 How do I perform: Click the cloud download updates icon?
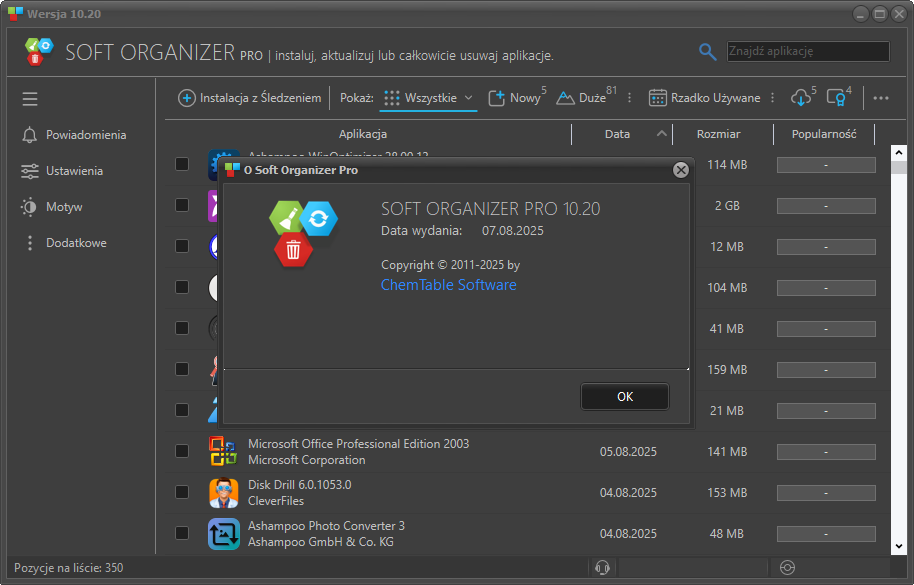[x=803, y=97]
